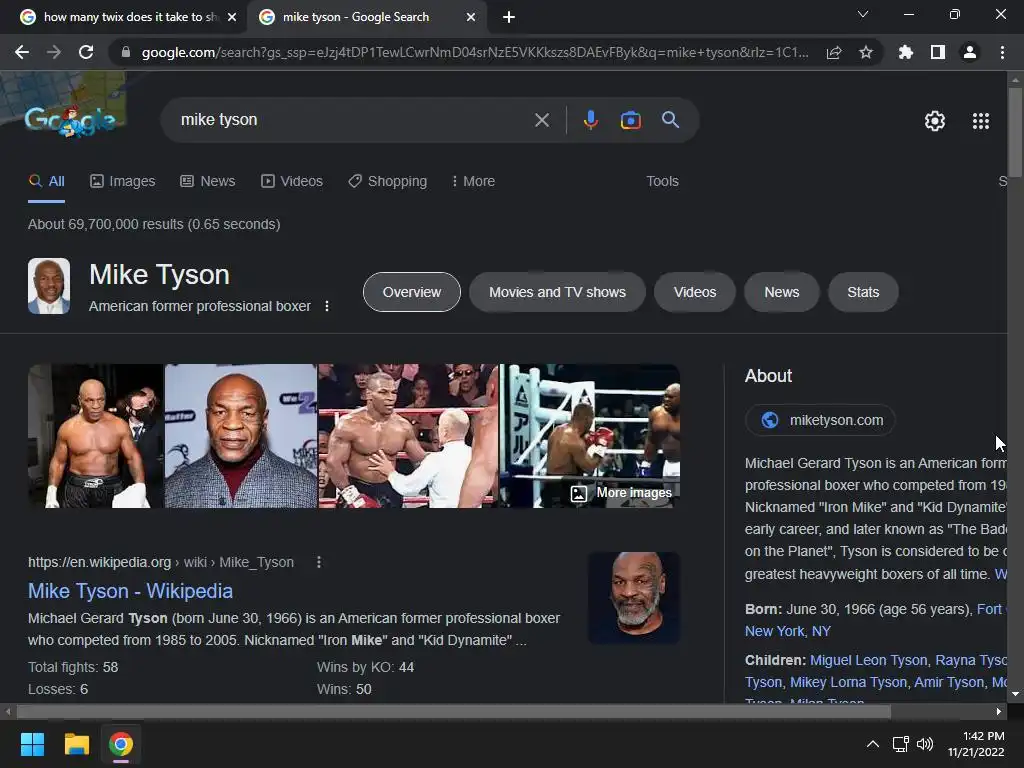Select the News chip in knowledge panel
Image resolution: width=1024 pixels, height=768 pixels.
click(x=781, y=292)
